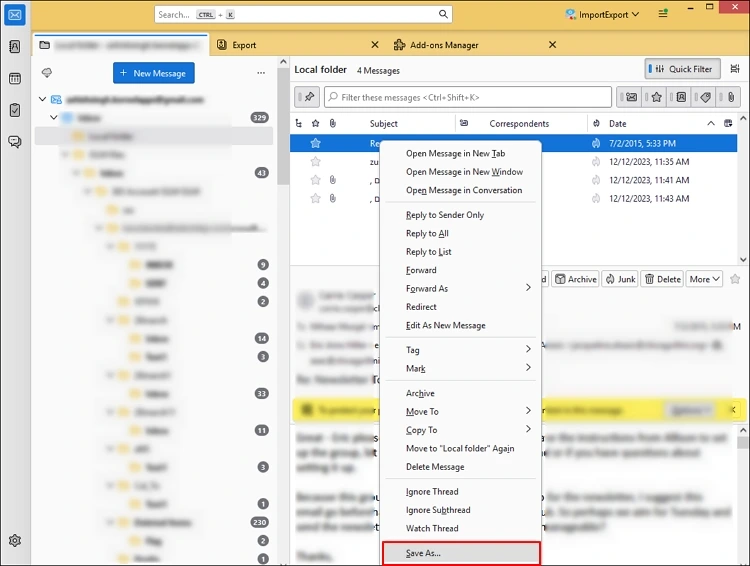Image resolution: width=750 pixels, height=566 pixels.
Task: Open the column picker icon
Action: (x=728, y=123)
